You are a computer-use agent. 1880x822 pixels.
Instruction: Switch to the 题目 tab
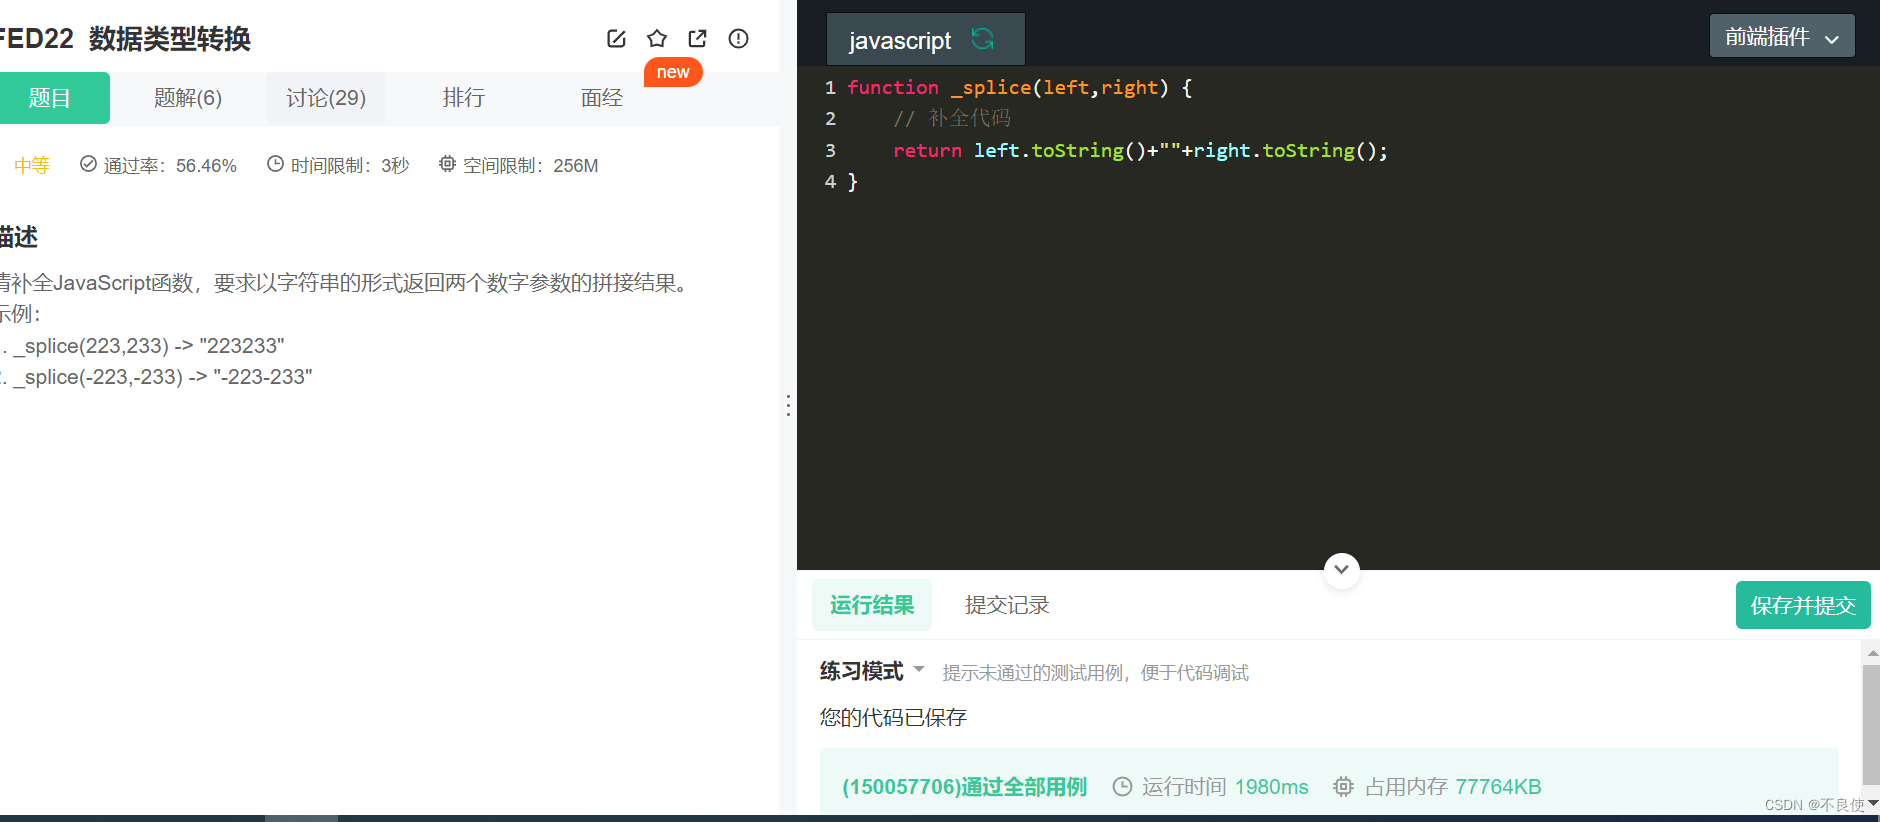coord(50,98)
